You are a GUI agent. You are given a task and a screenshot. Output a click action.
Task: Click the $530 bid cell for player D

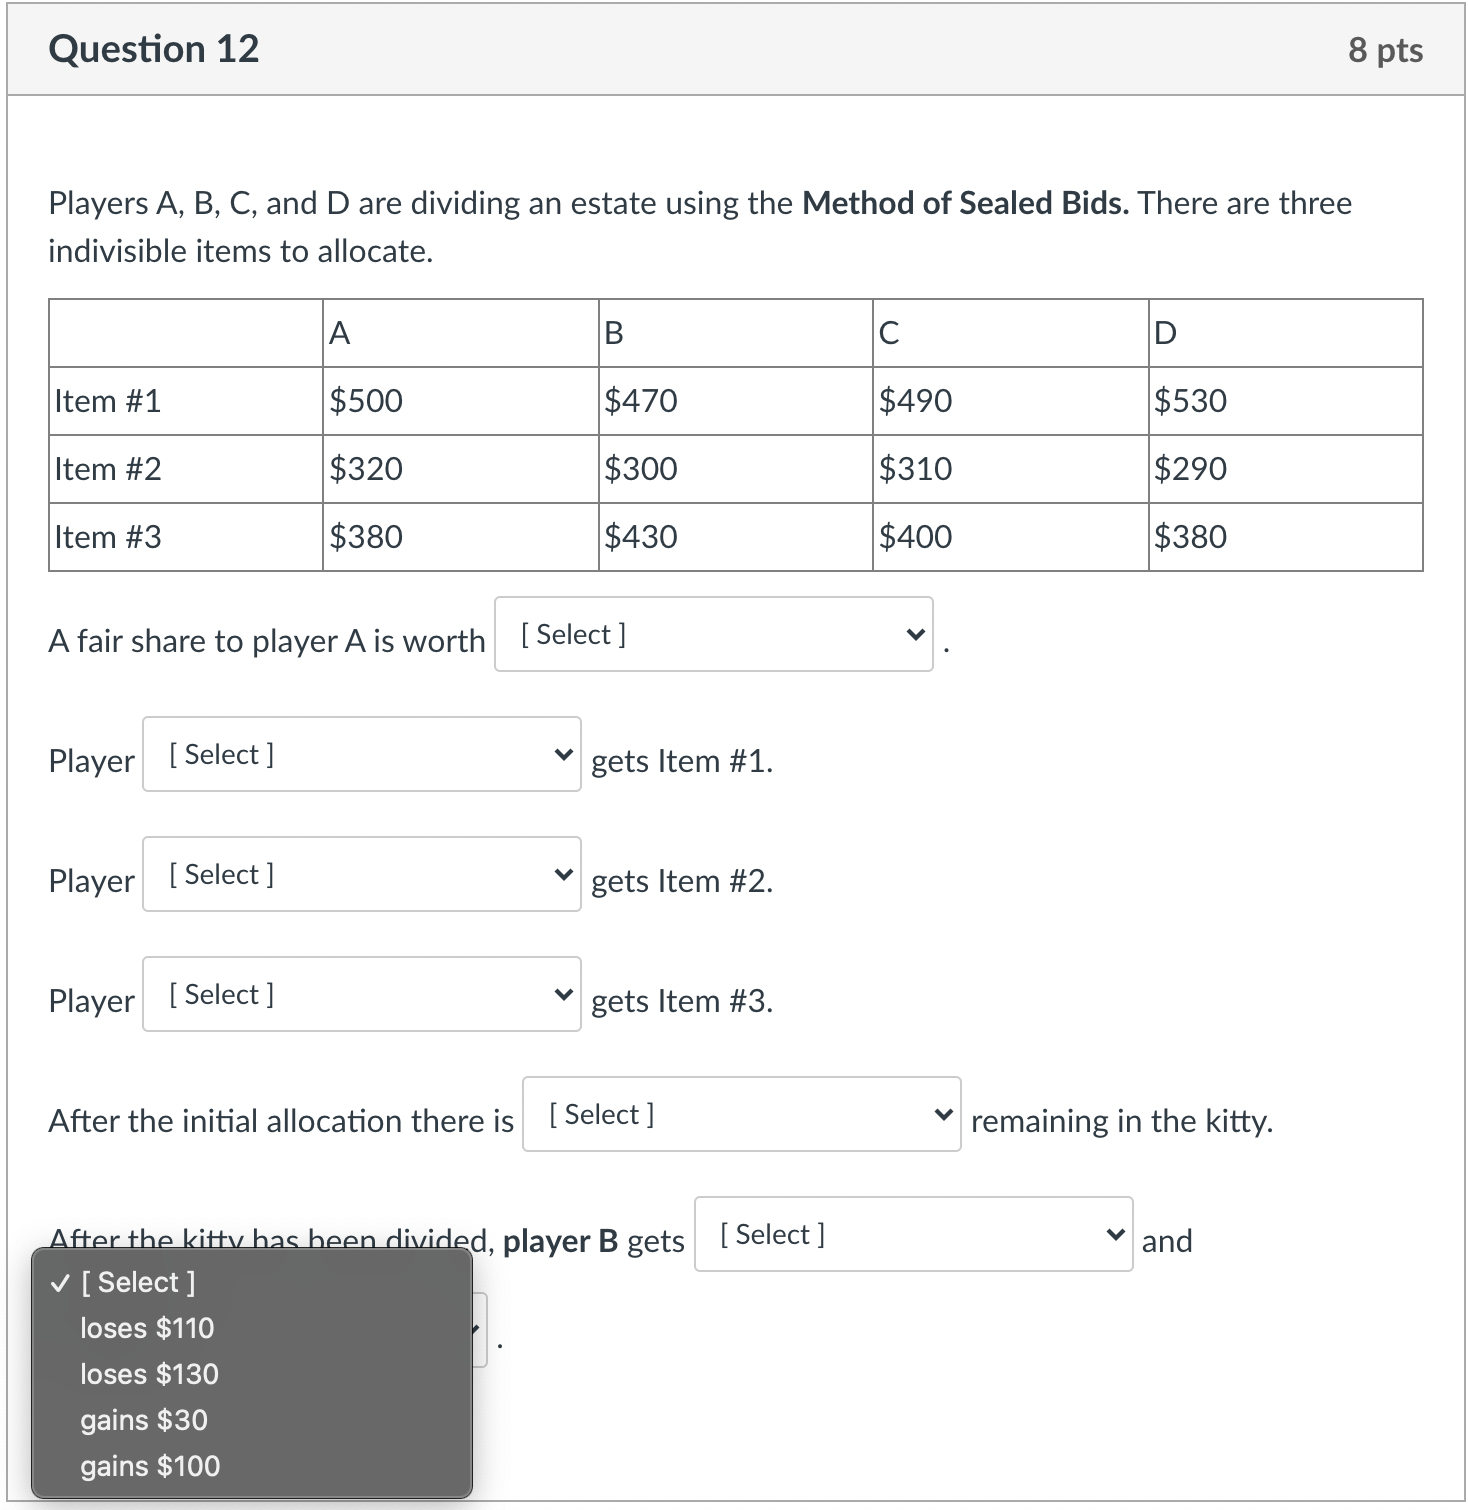1190,400
